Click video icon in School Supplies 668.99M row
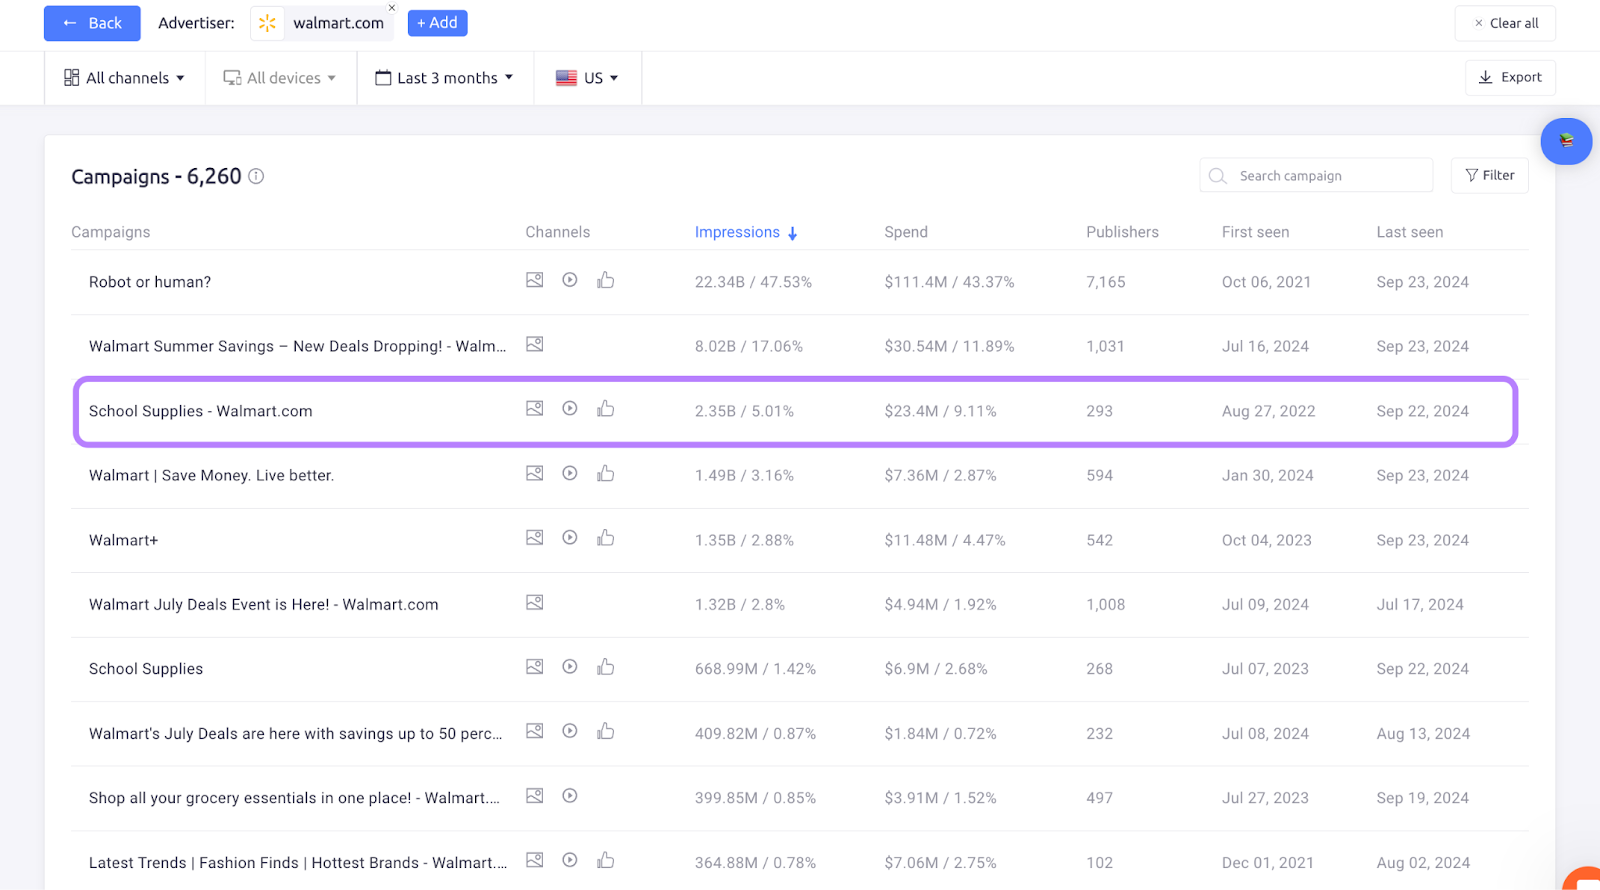Image resolution: width=1600 pixels, height=890 pixels. tap(570, 666)
